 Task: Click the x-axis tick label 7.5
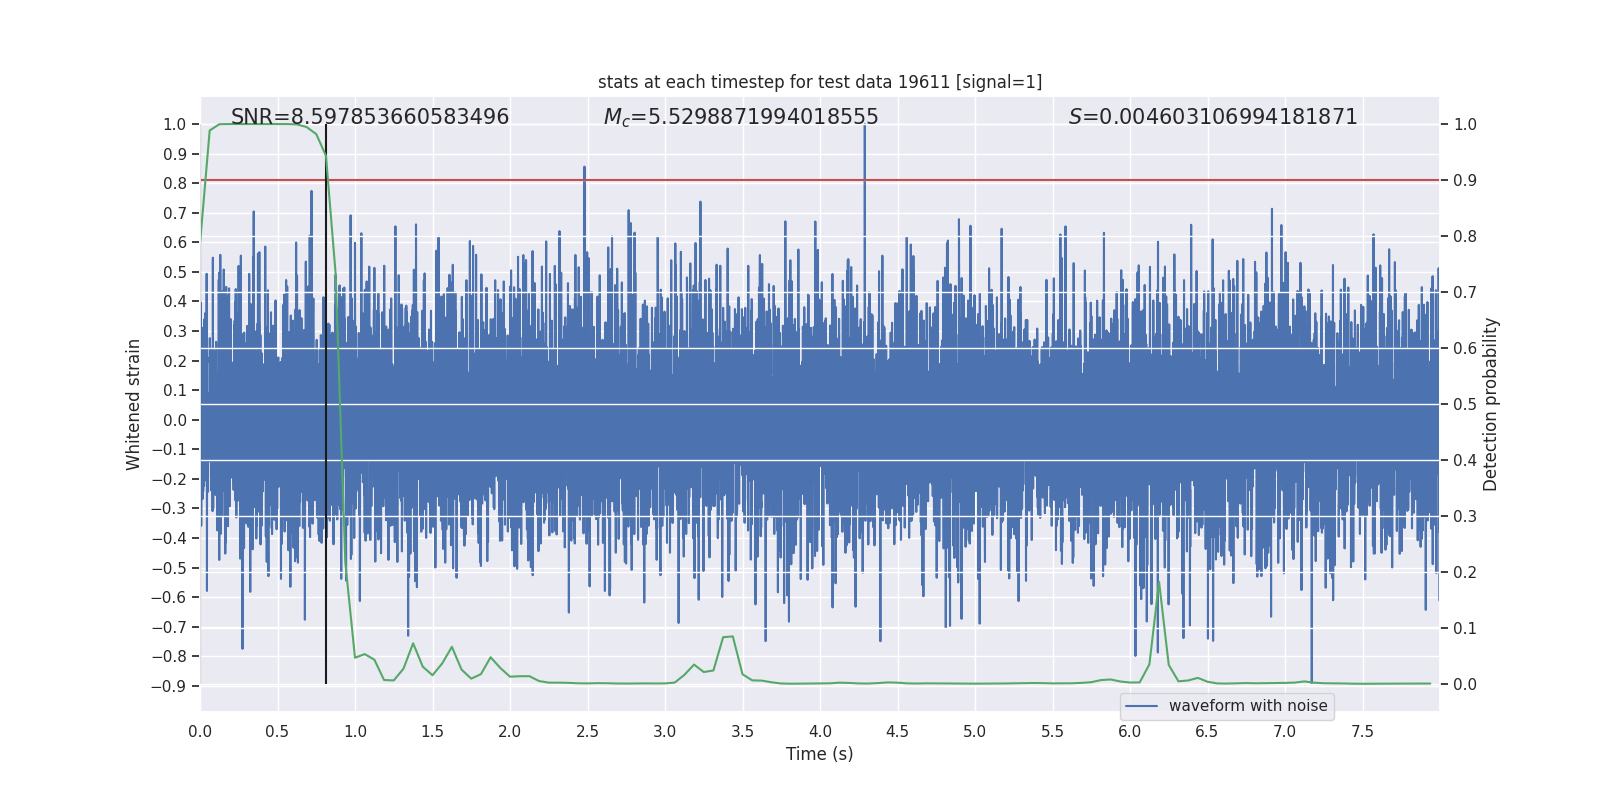click(1362, 732)
